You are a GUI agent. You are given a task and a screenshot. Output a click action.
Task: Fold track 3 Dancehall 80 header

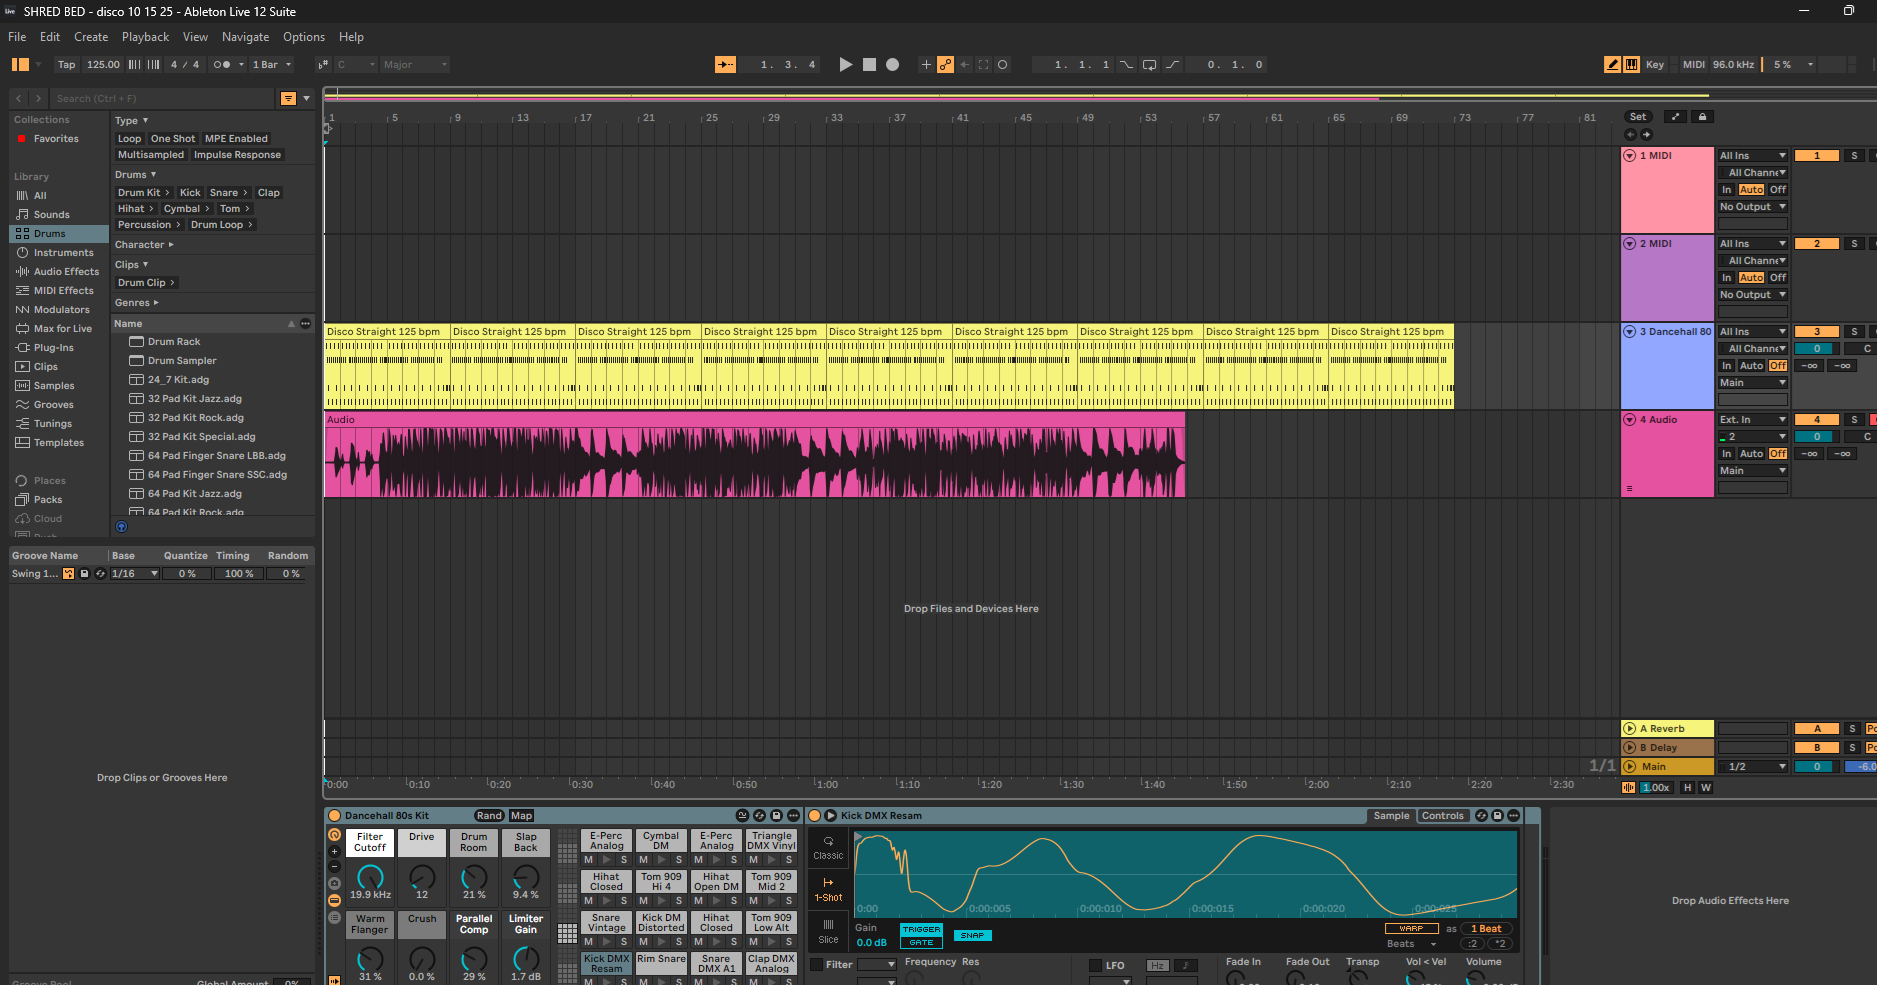click(1630, 332)
